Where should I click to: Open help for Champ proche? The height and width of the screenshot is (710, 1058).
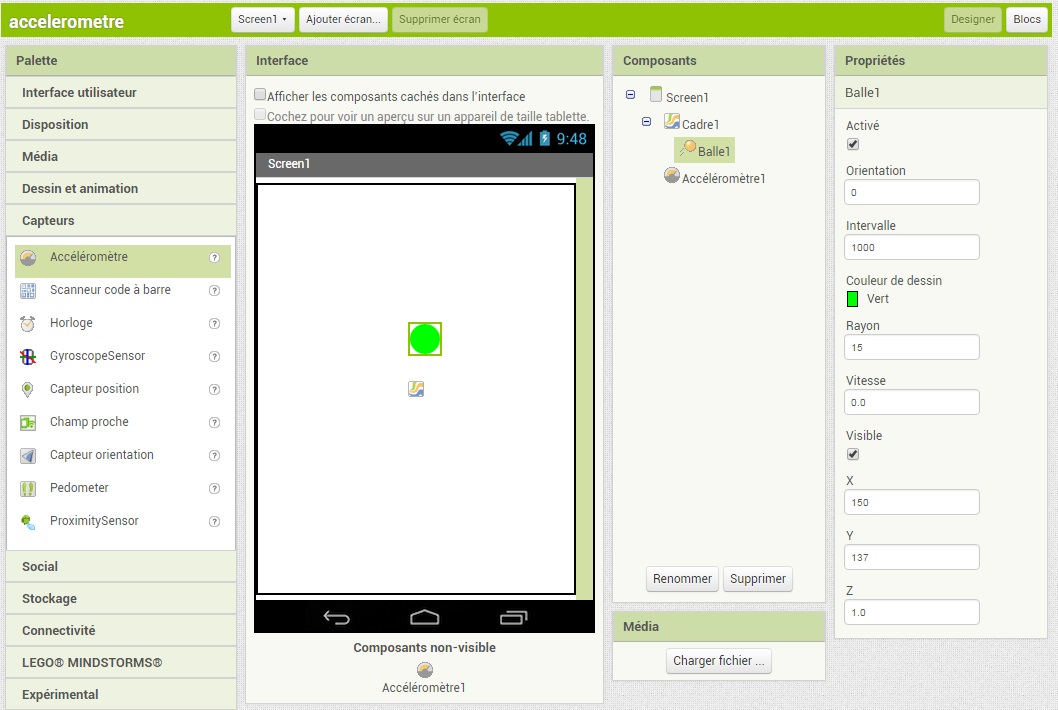point(215,422)
